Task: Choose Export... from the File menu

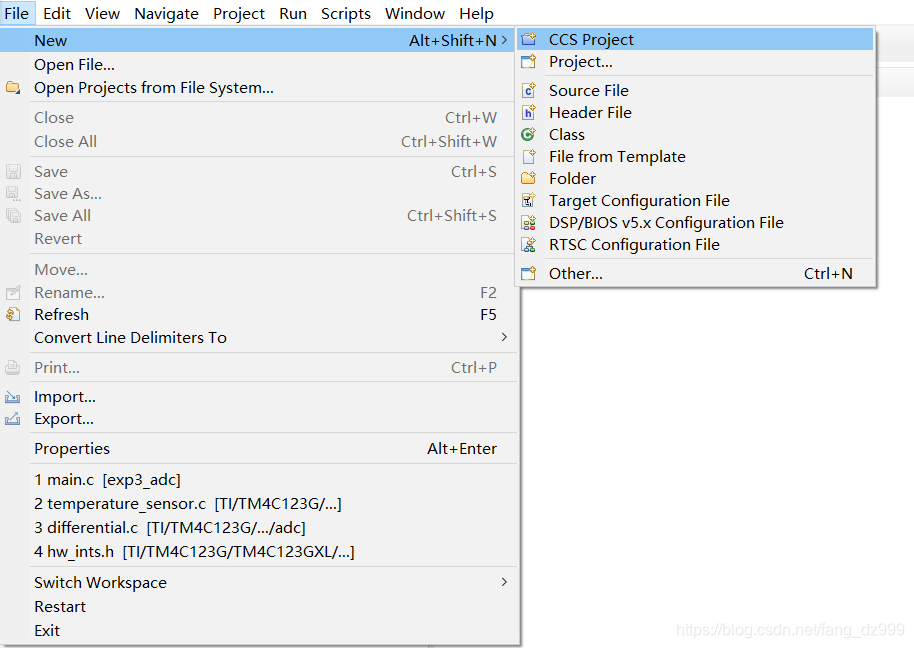Action: (259, 419)
